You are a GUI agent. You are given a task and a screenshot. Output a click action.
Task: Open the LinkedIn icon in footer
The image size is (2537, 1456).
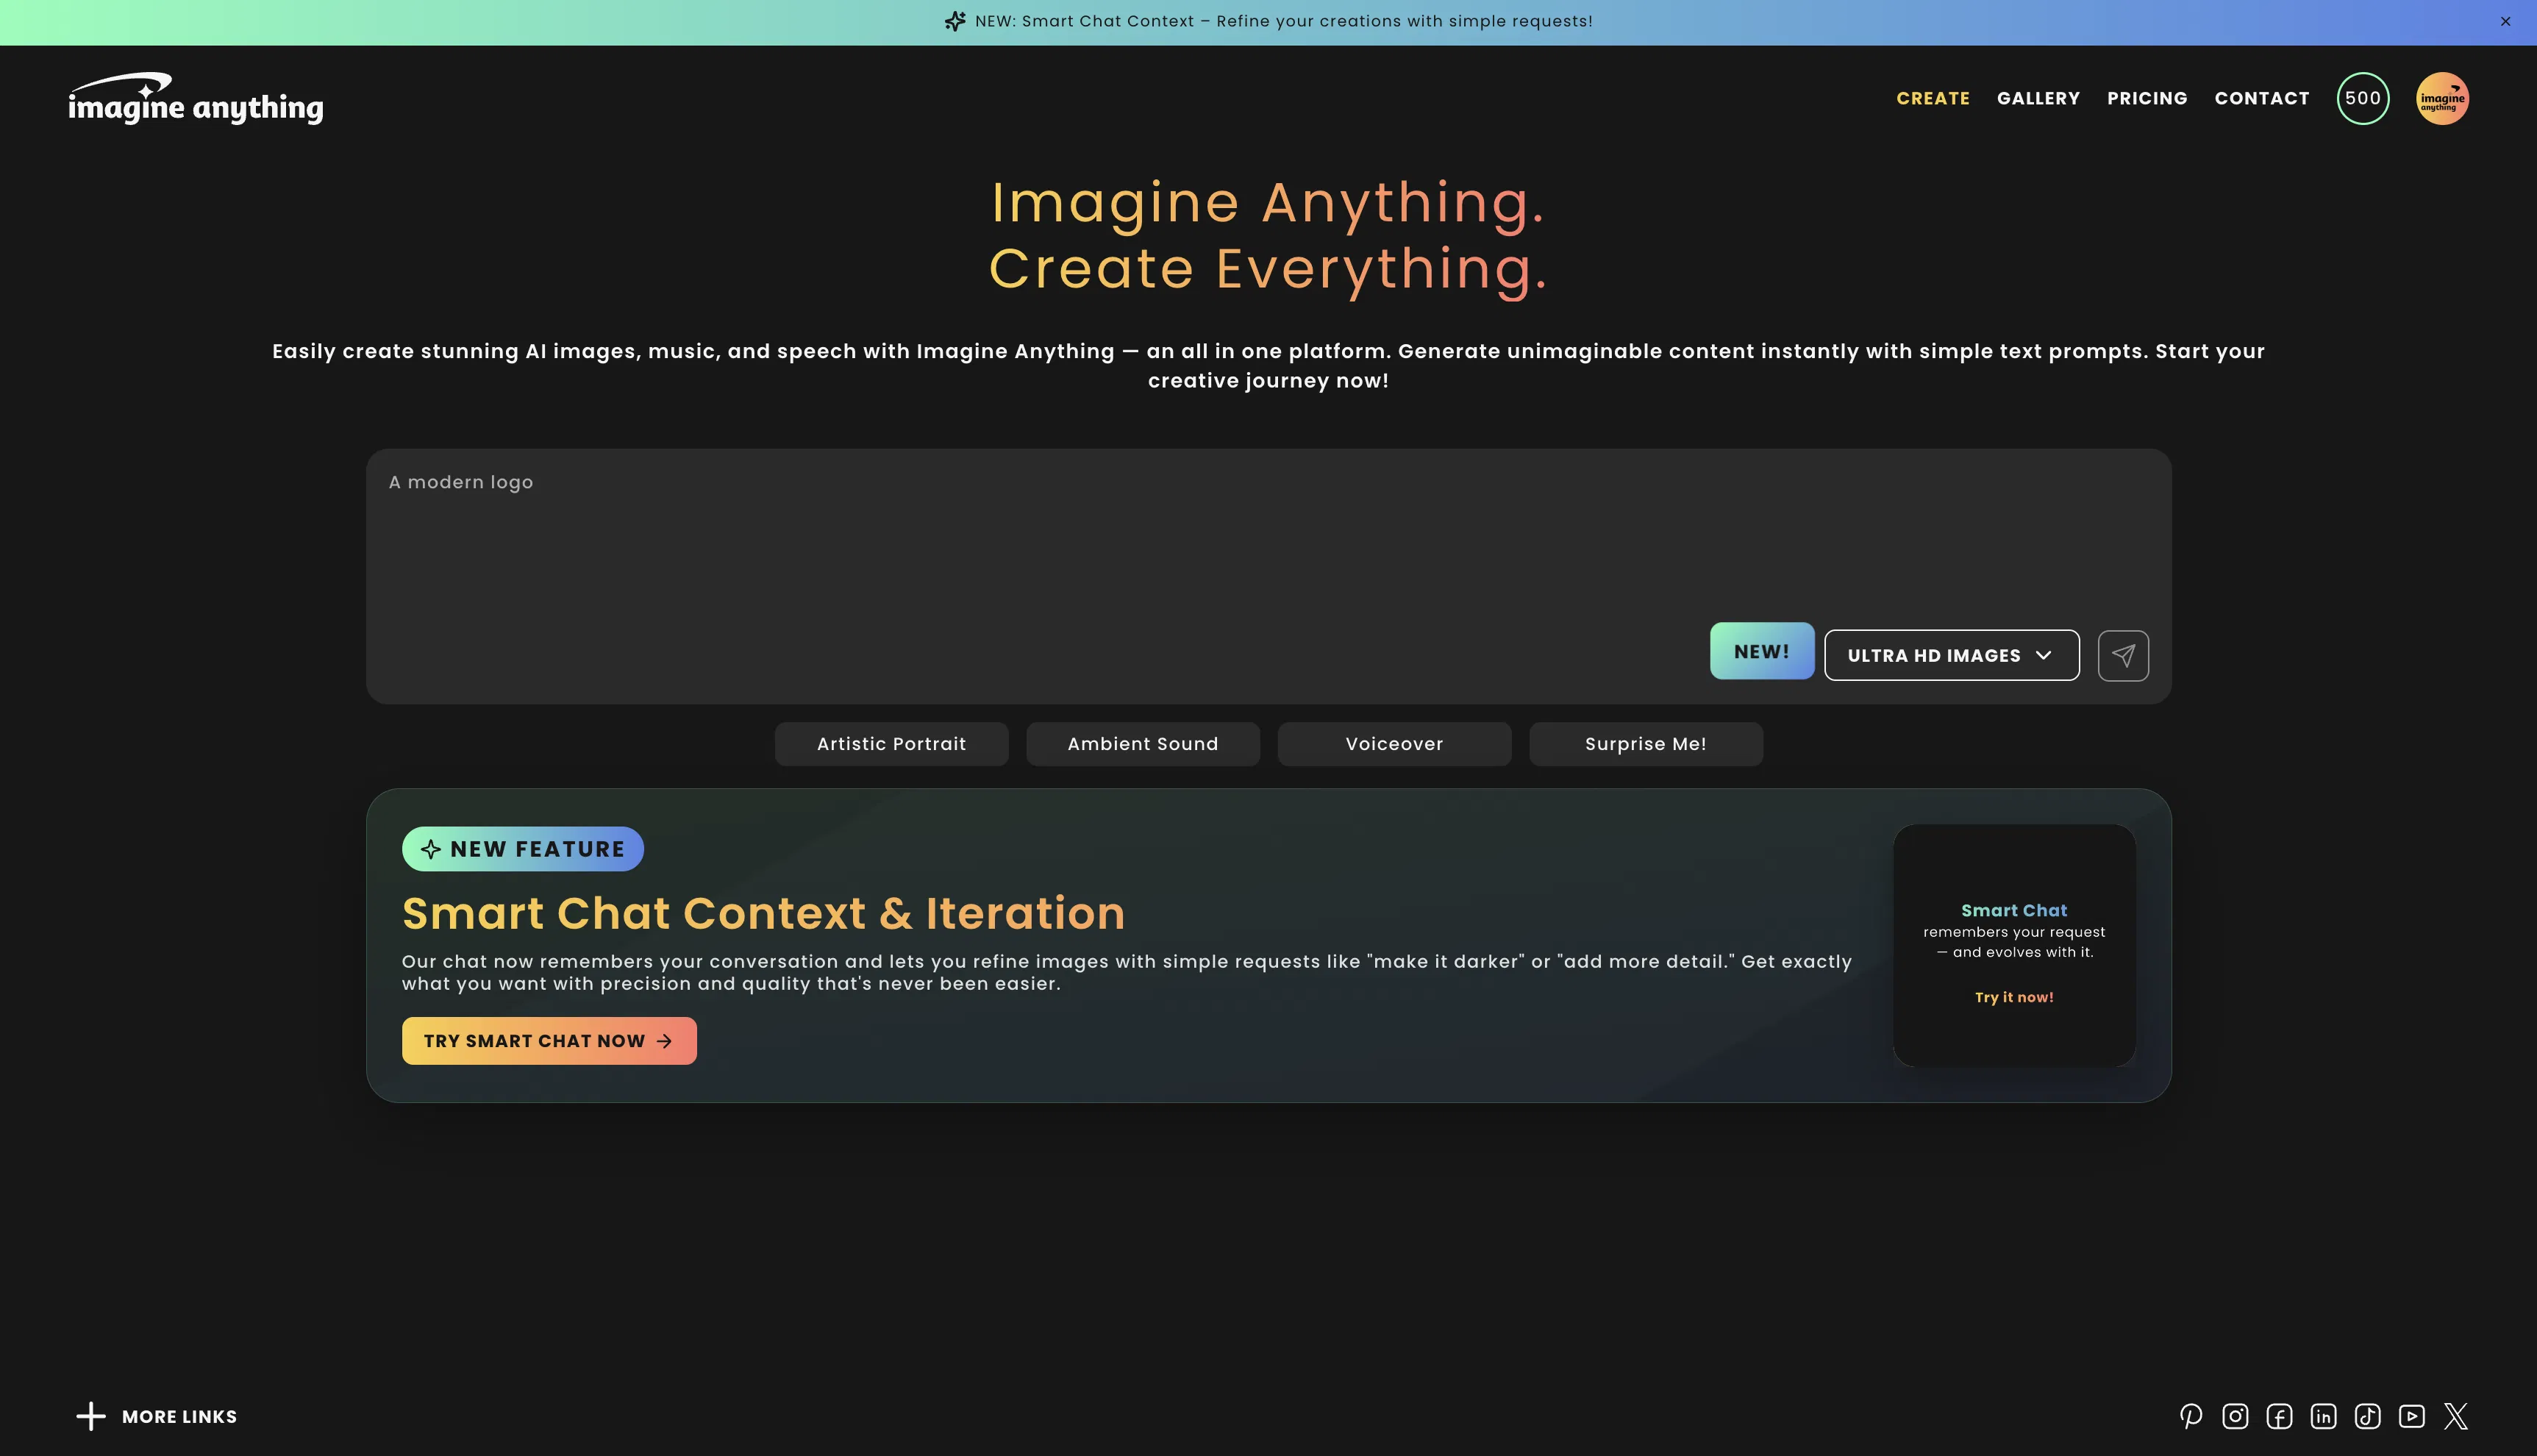point(2323,1416)
